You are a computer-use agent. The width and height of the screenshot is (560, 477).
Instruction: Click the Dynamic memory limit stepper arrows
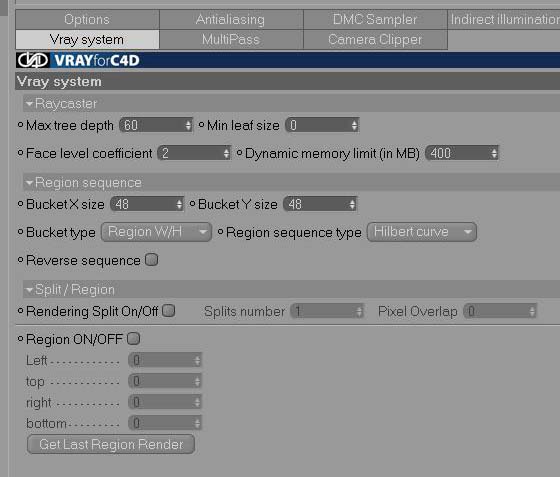(494, 153)
